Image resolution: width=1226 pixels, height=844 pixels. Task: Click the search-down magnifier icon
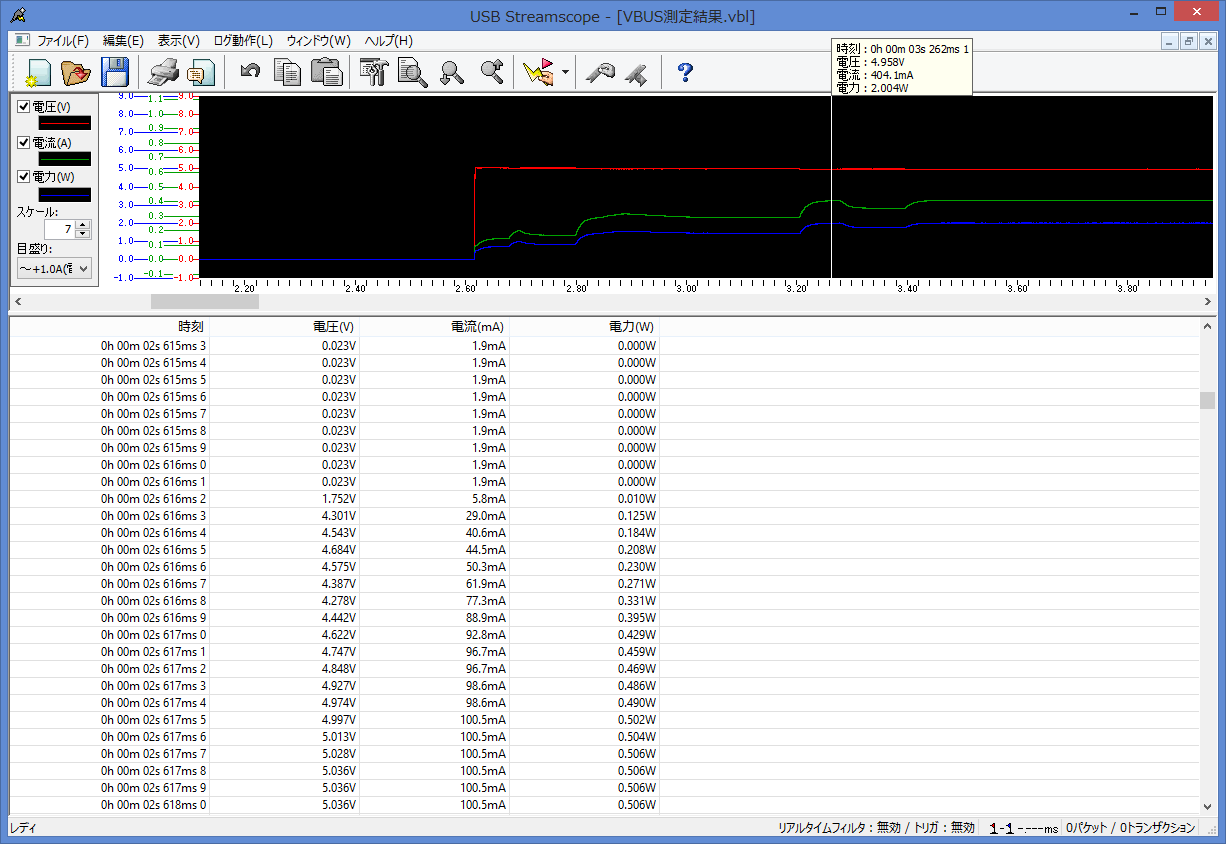point(453,72)
